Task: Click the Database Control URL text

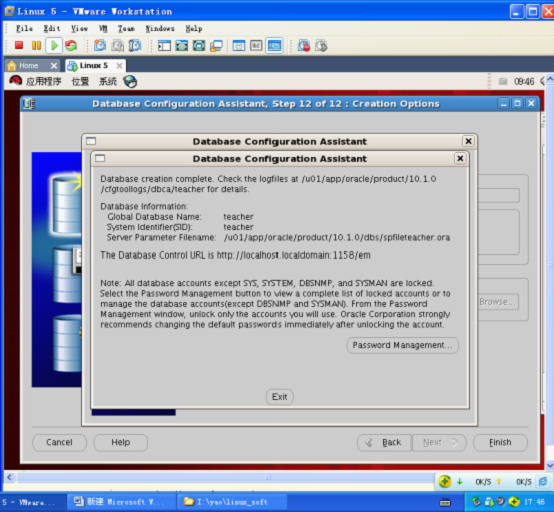Action: pos(294,255)
